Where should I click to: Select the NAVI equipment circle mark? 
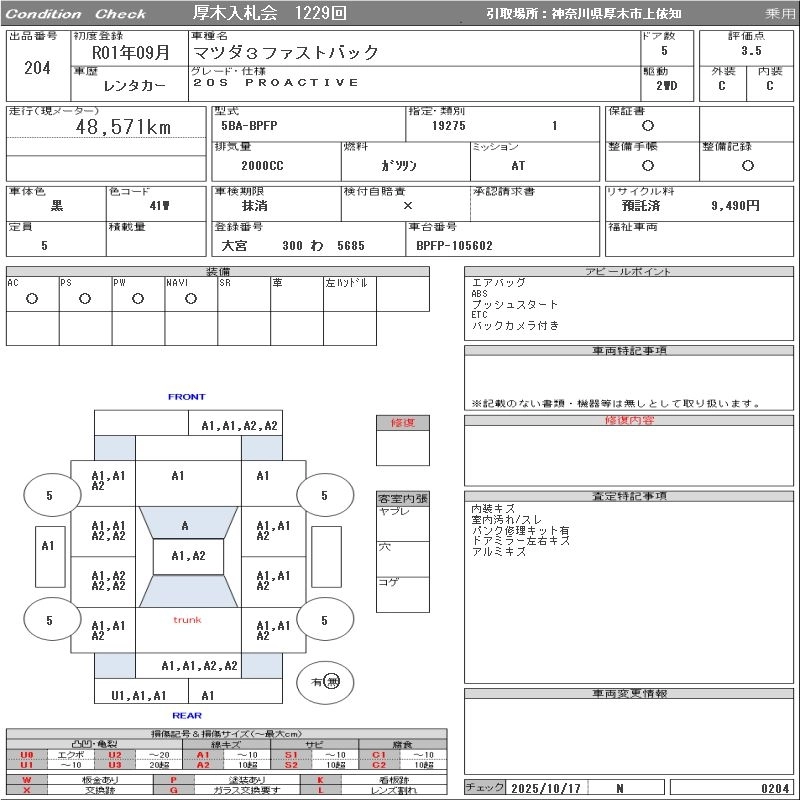[190, 299]
